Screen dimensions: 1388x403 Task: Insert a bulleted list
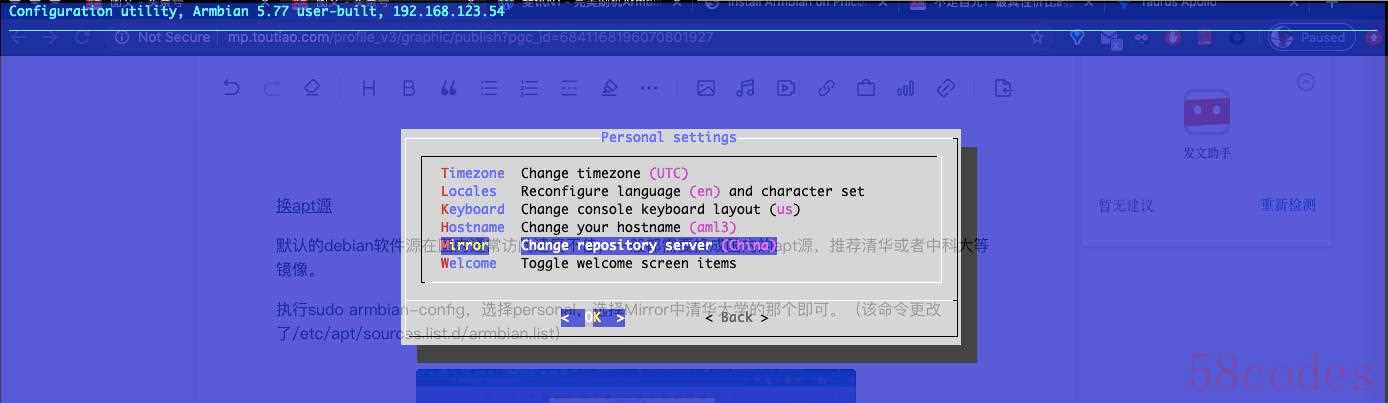click(x=489, y=88)
